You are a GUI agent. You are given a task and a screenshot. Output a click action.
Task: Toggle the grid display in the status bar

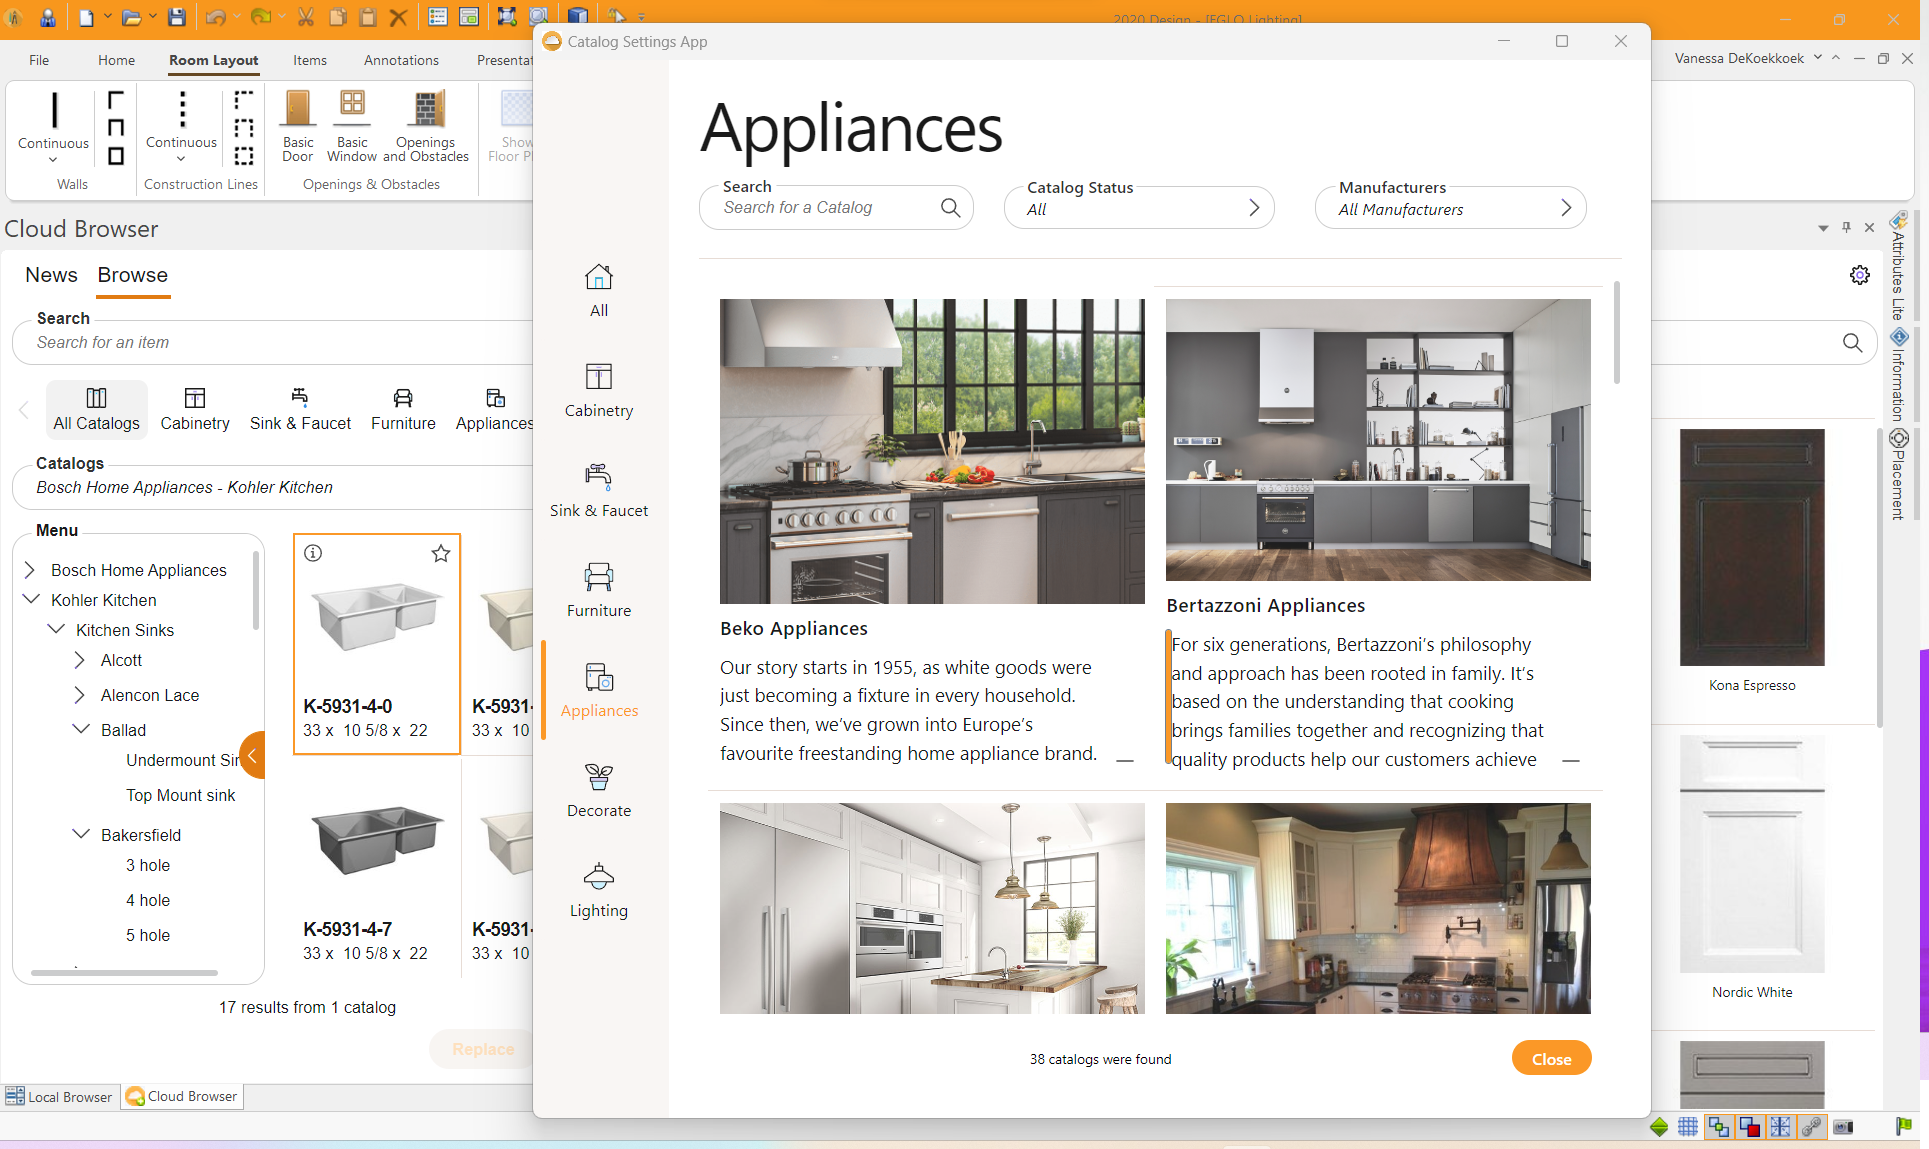pyautogui.click(x=1688, y=1127)
